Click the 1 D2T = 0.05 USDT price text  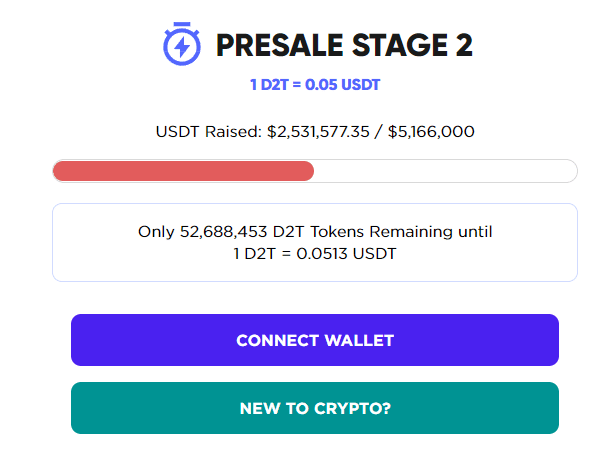(315, 84)
